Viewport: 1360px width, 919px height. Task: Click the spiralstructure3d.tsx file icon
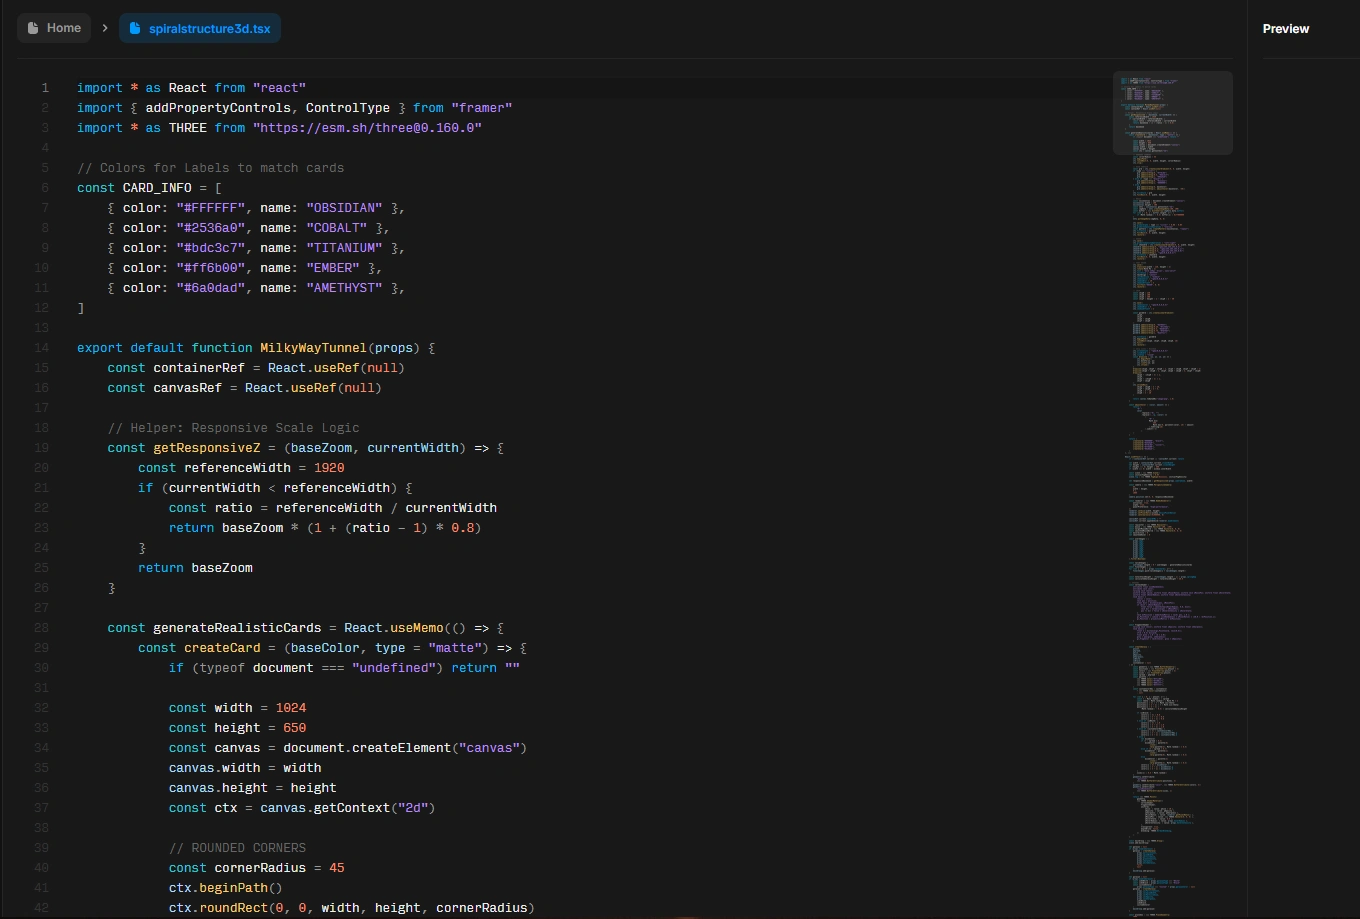tap(135, 28)
